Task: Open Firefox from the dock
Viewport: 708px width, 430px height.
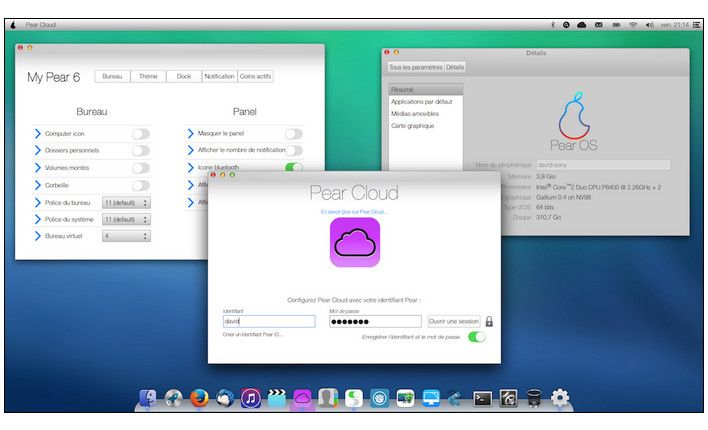Action: 198,398
